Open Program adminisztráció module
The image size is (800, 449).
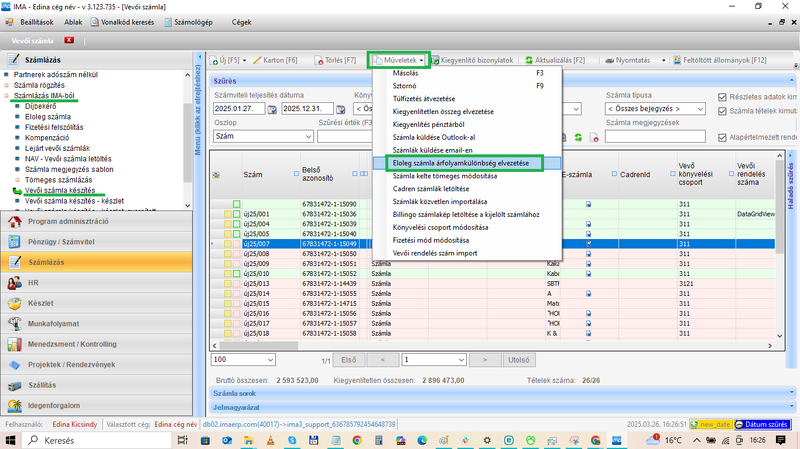[x=97, y=221]
